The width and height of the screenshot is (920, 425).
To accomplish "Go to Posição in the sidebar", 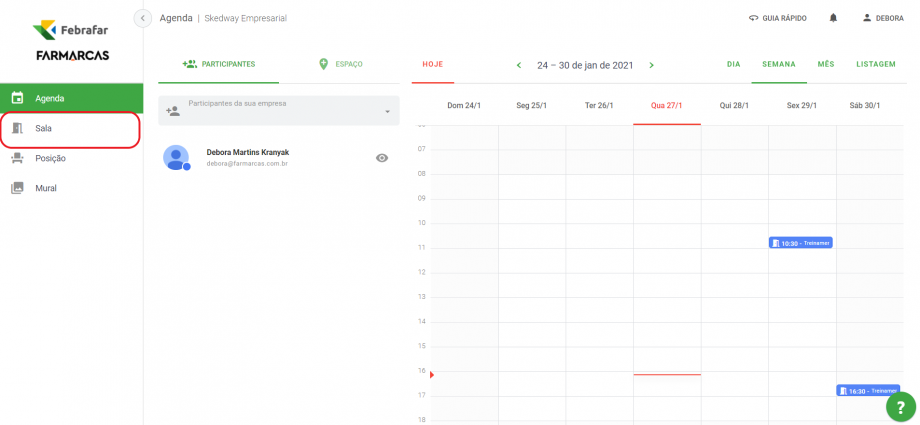I will point(50,158).
